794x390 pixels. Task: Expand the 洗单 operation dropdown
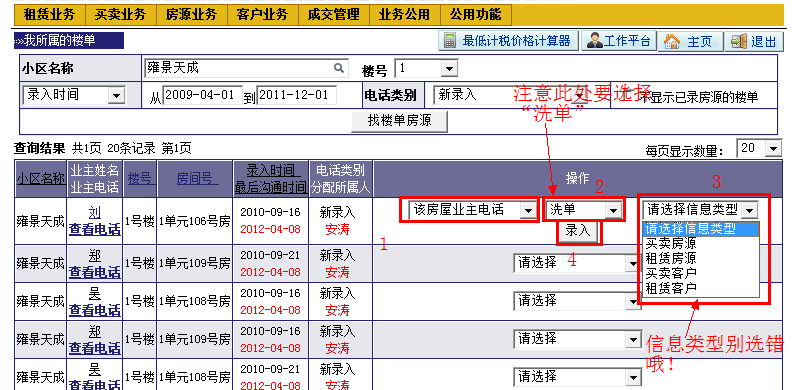[614, 210]
